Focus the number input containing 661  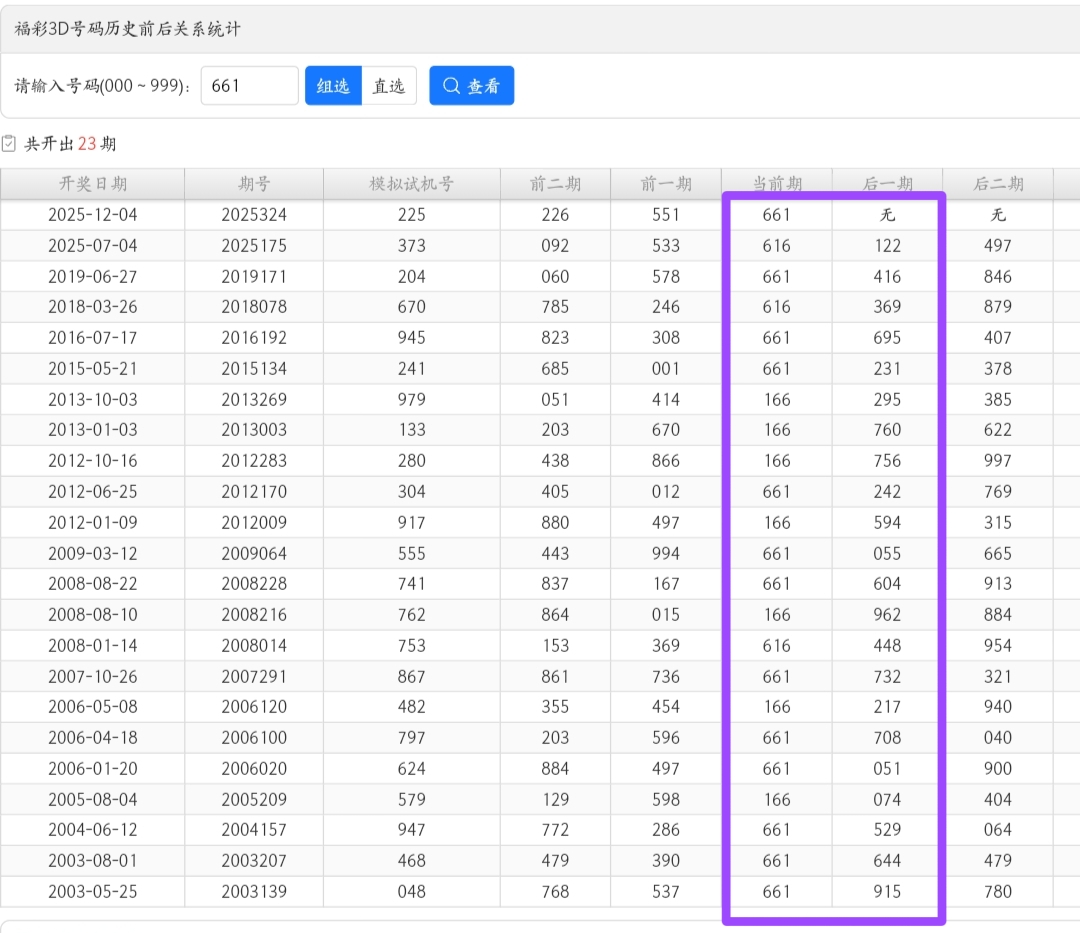tap(249, 86)
